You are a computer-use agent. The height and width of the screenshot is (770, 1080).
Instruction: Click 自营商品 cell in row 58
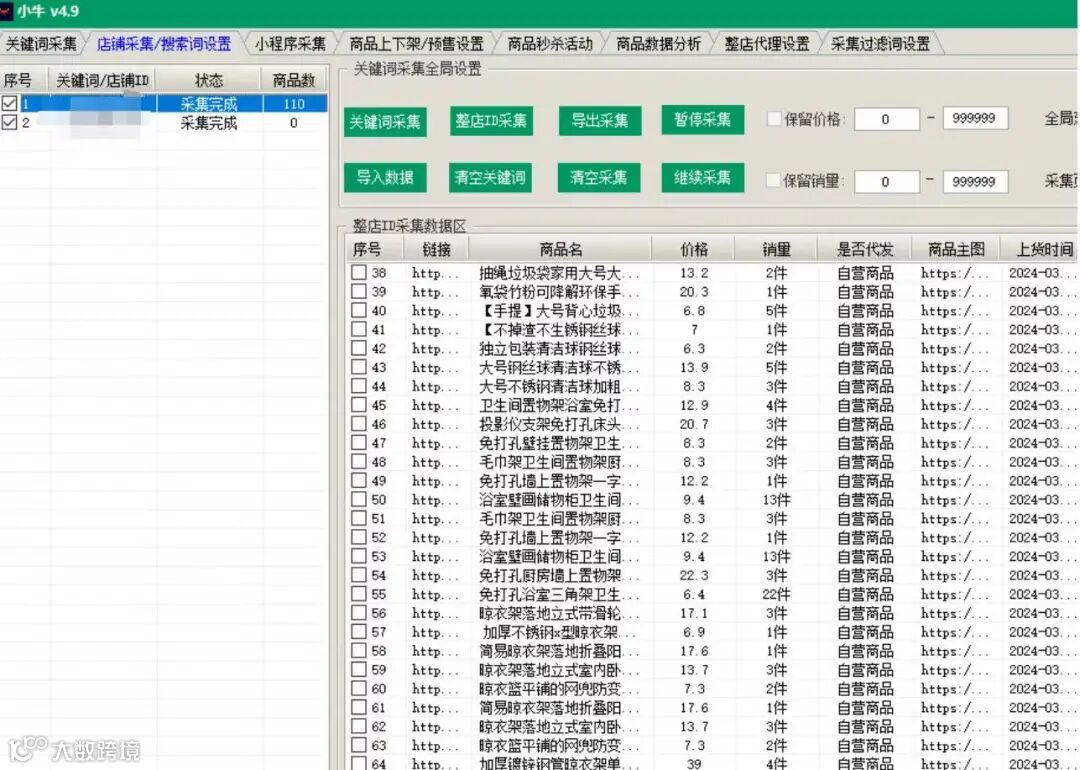pos(865,651)
